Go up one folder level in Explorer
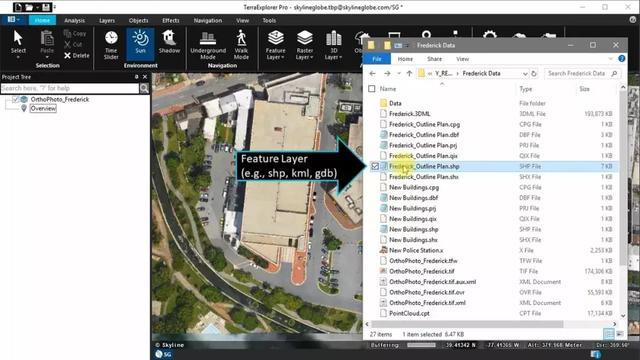The height and width of the screenshot is (360, 640). pyautogui.click(x=409, y=73)
